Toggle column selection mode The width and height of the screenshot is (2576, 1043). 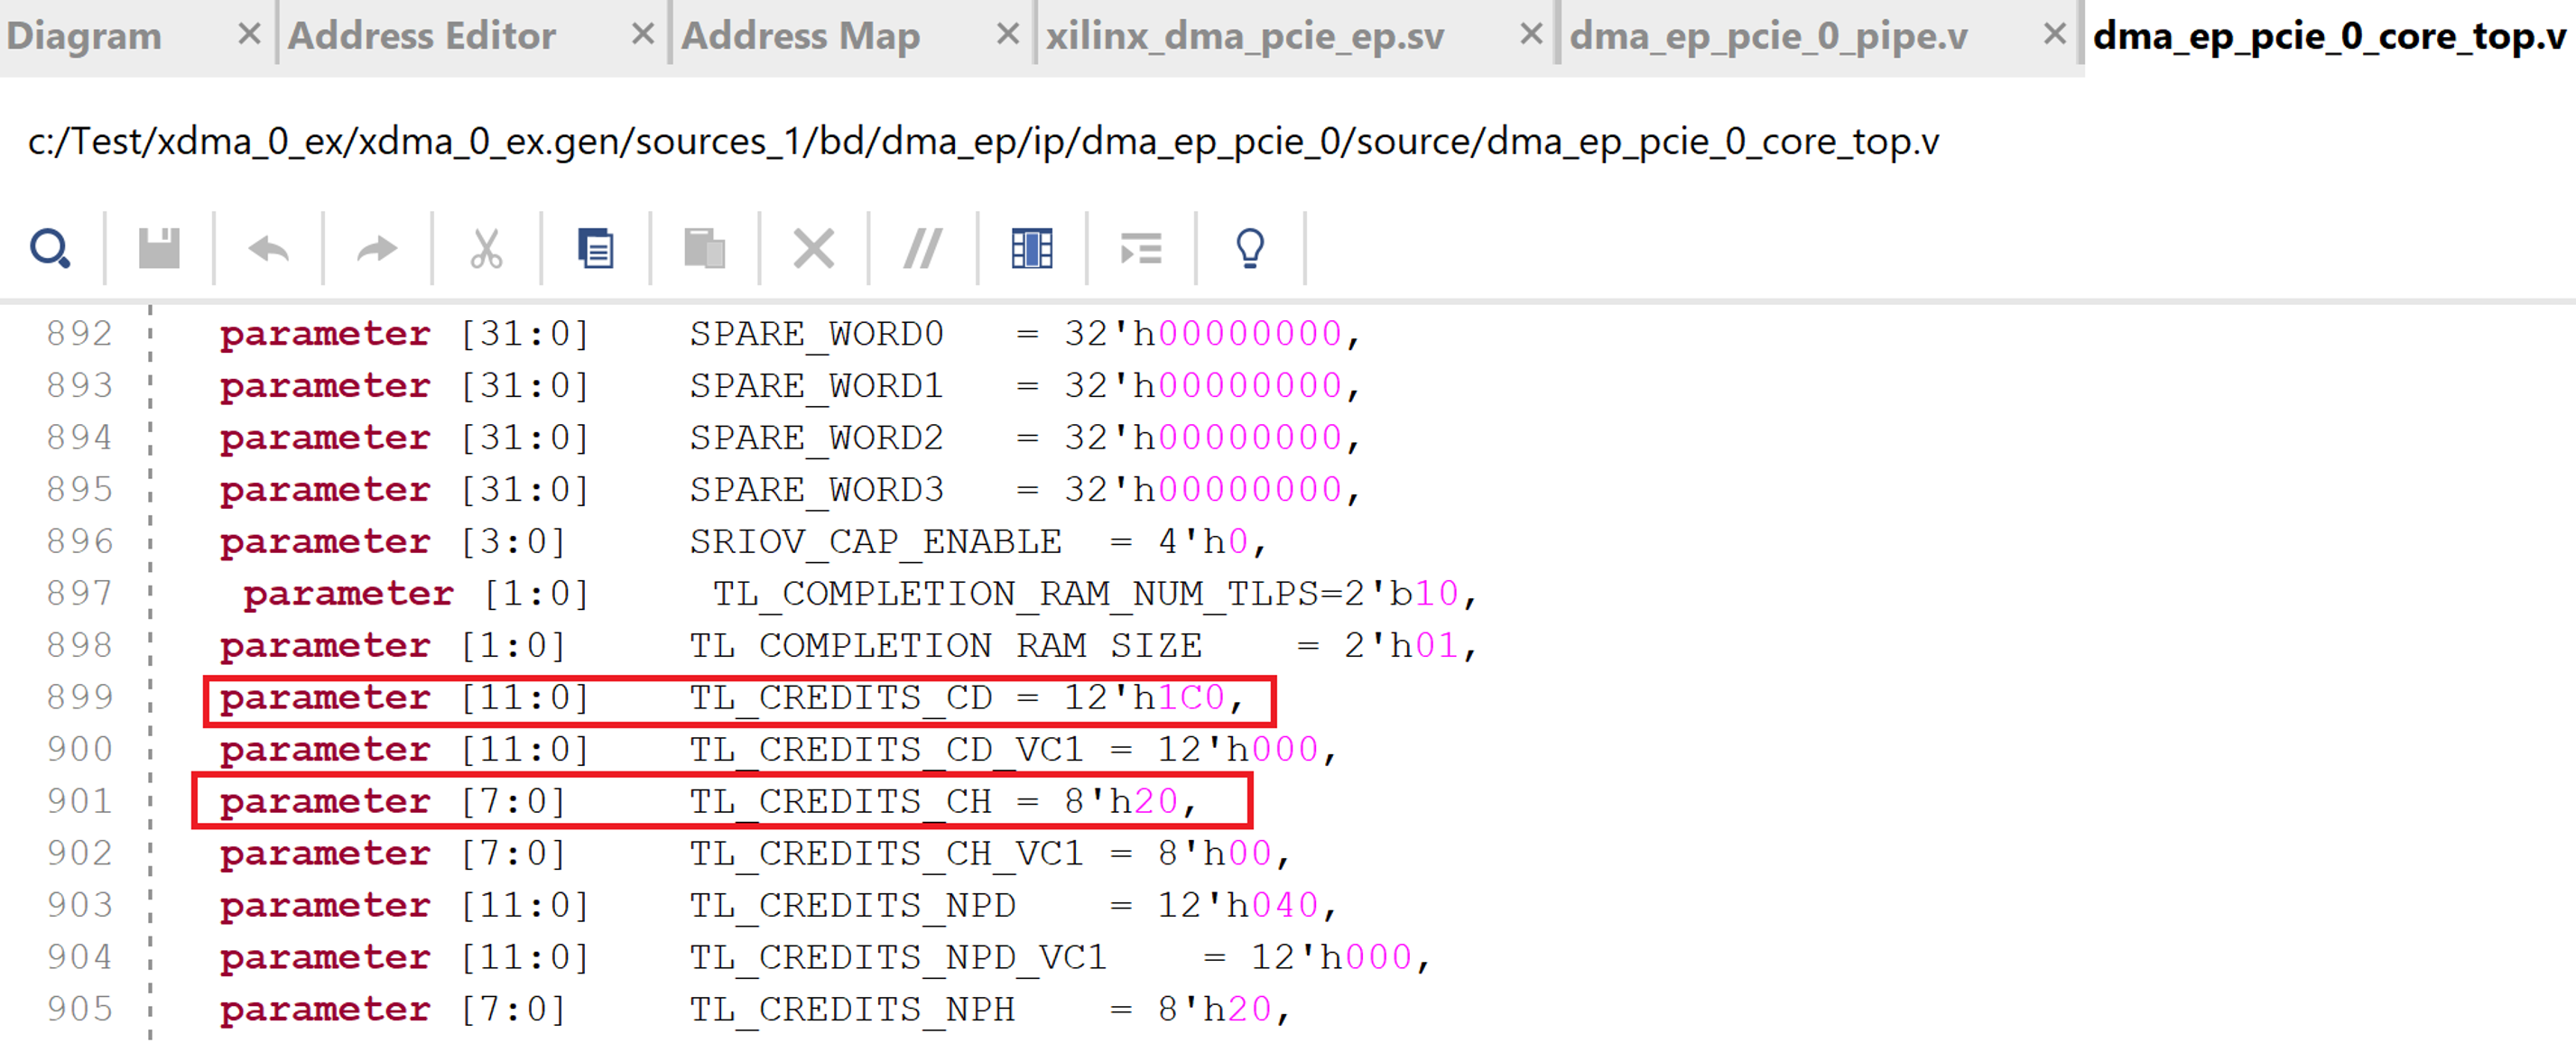1032,247
